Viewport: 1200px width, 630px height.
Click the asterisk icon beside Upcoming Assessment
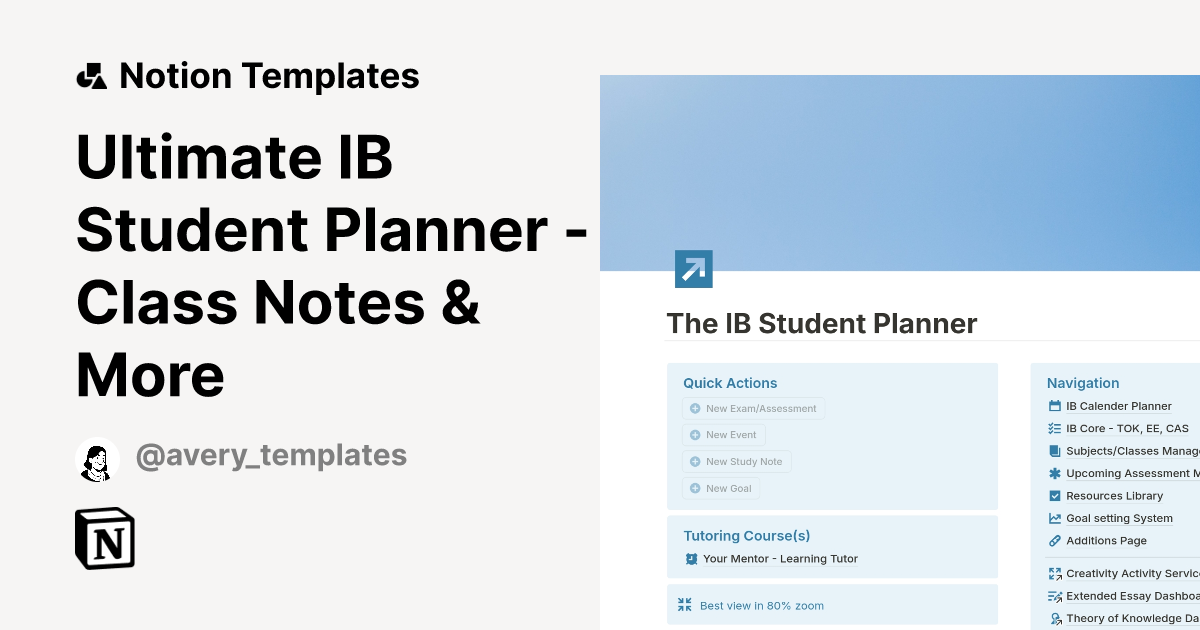[1054, 473]
